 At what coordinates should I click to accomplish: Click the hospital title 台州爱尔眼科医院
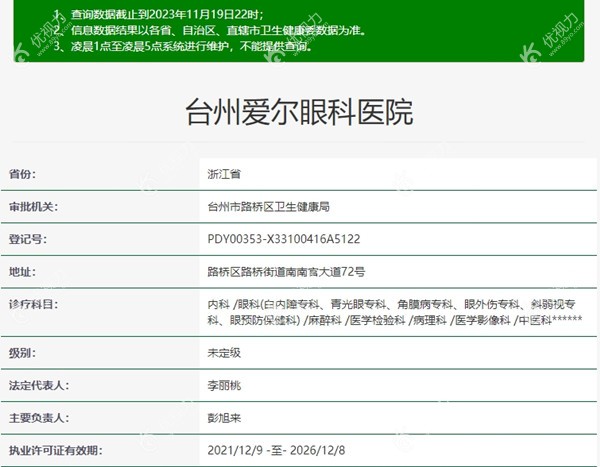(299, 112)
